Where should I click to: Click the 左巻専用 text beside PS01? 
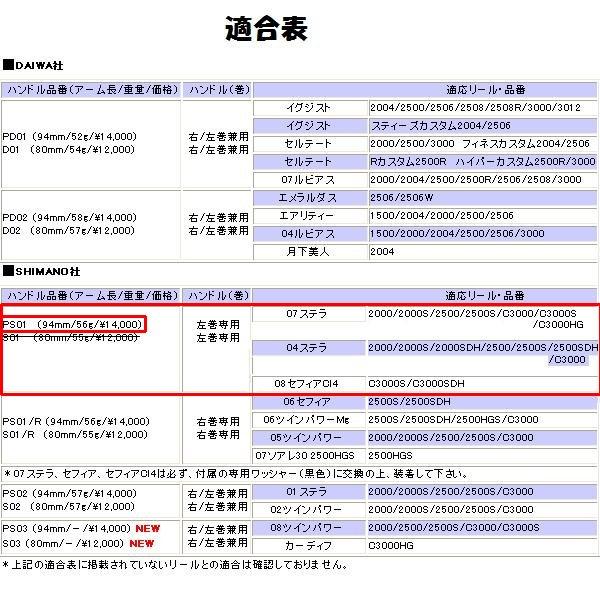[x=218, y=325]
